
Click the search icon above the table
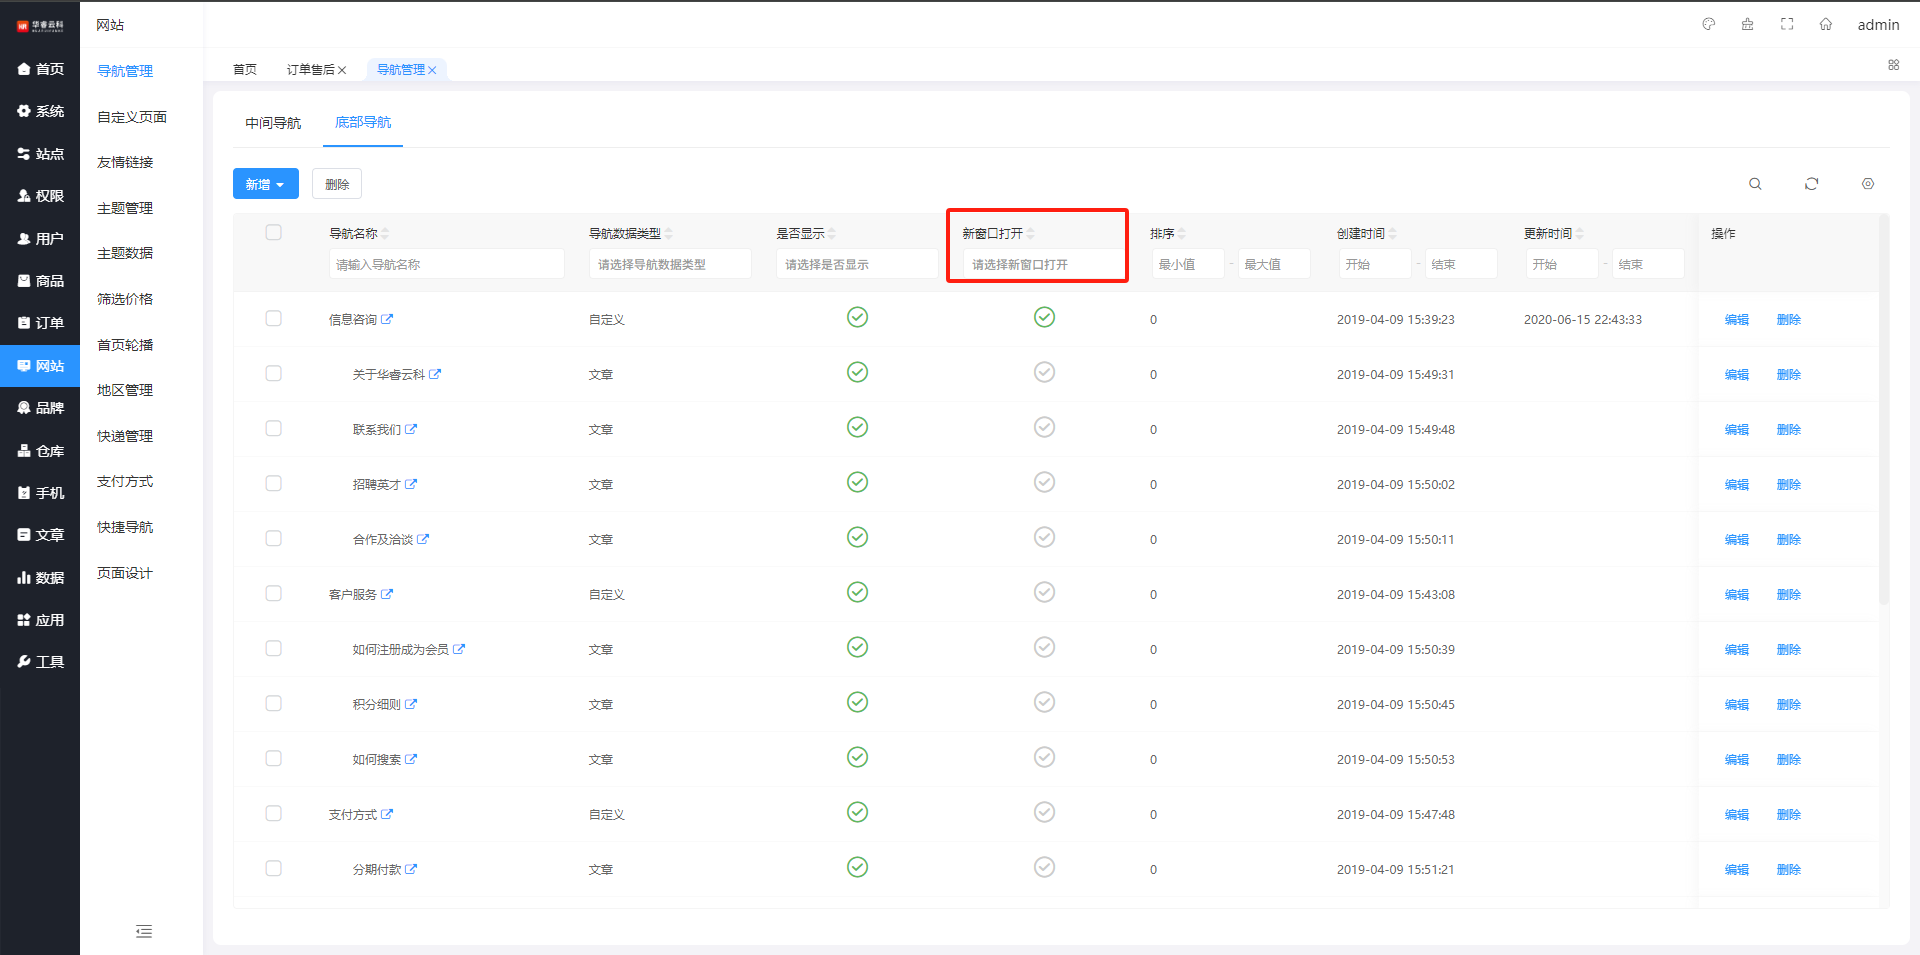click(x=1755, y=184)
